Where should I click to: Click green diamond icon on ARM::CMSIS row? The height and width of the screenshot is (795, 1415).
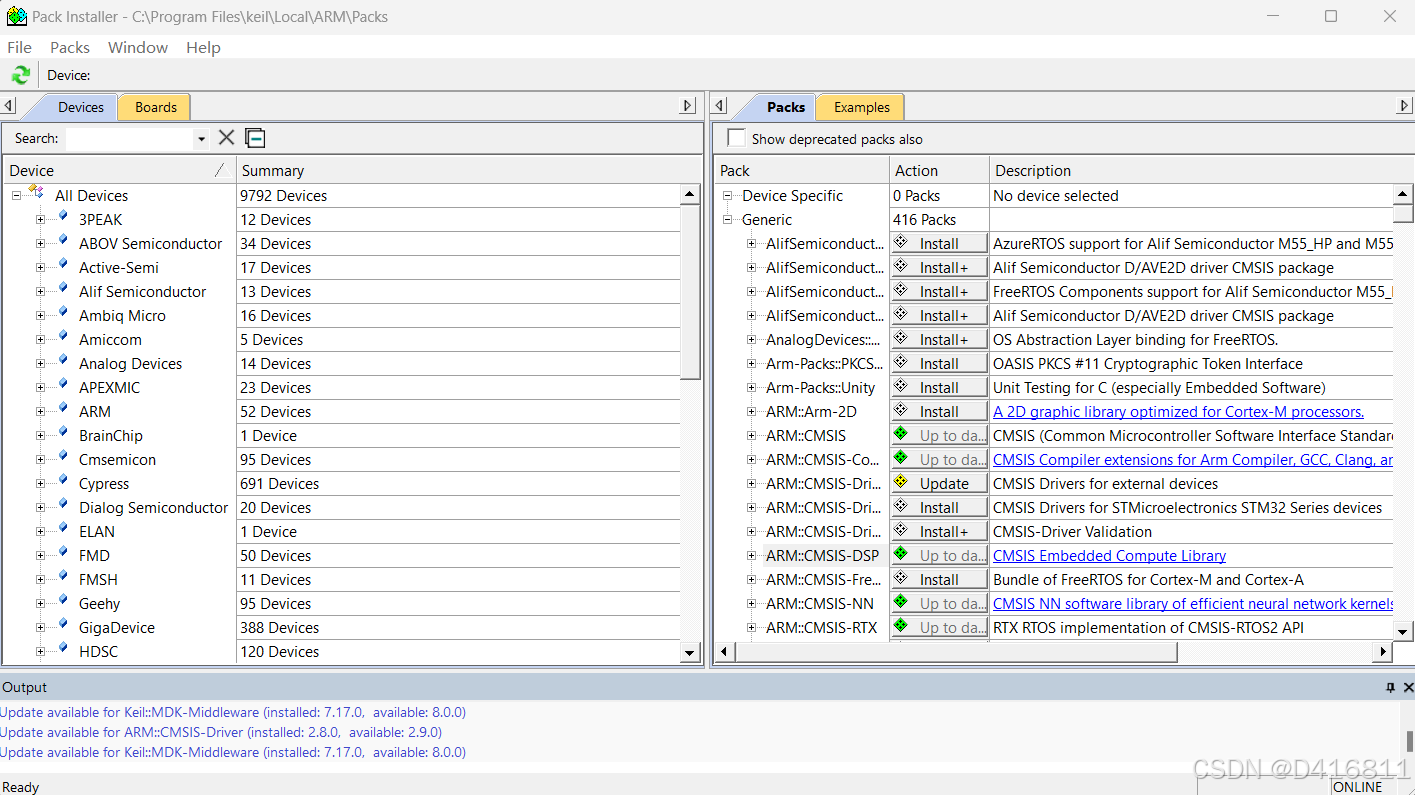(x=901, y=434)
